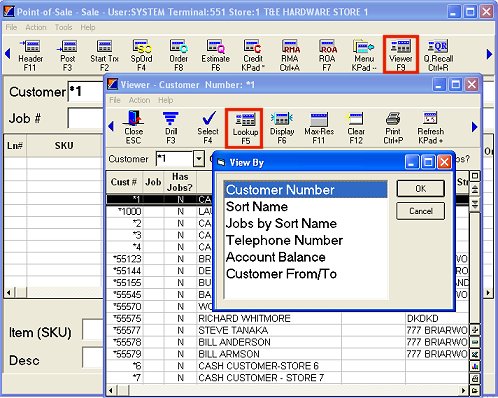498x398 pixels.
Task: Open the Viewer F9 toolbar icon
Action: pyautogui.click(x=400, y=54)
